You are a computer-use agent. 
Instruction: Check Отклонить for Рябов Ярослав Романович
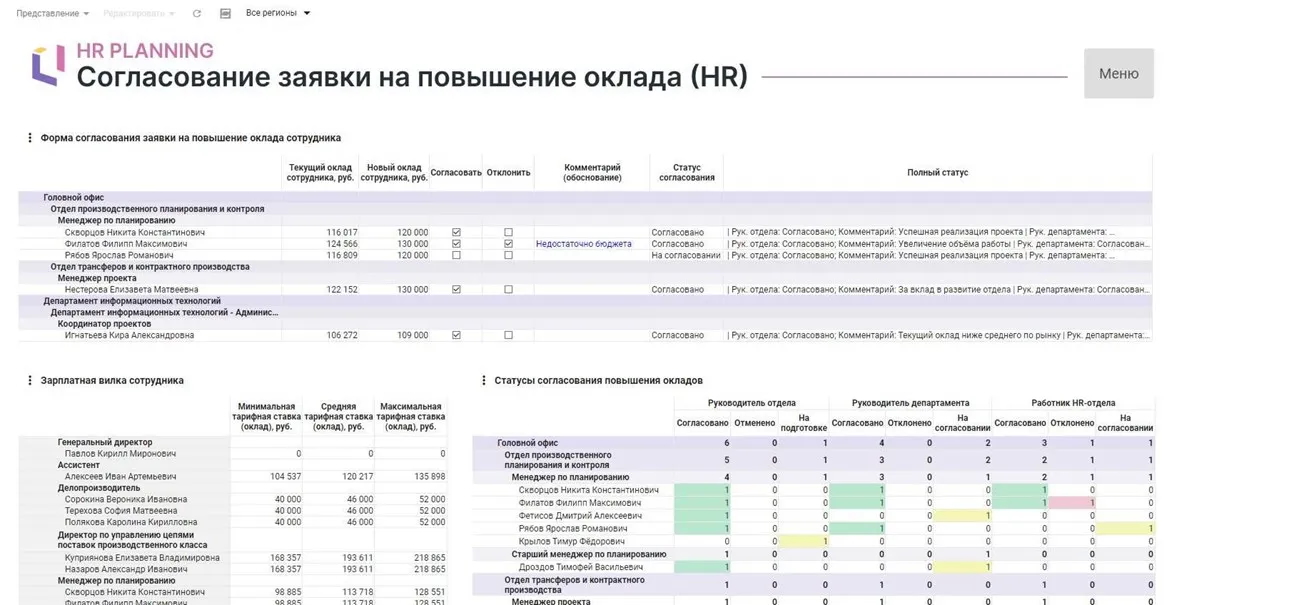(x=508, y=255)
